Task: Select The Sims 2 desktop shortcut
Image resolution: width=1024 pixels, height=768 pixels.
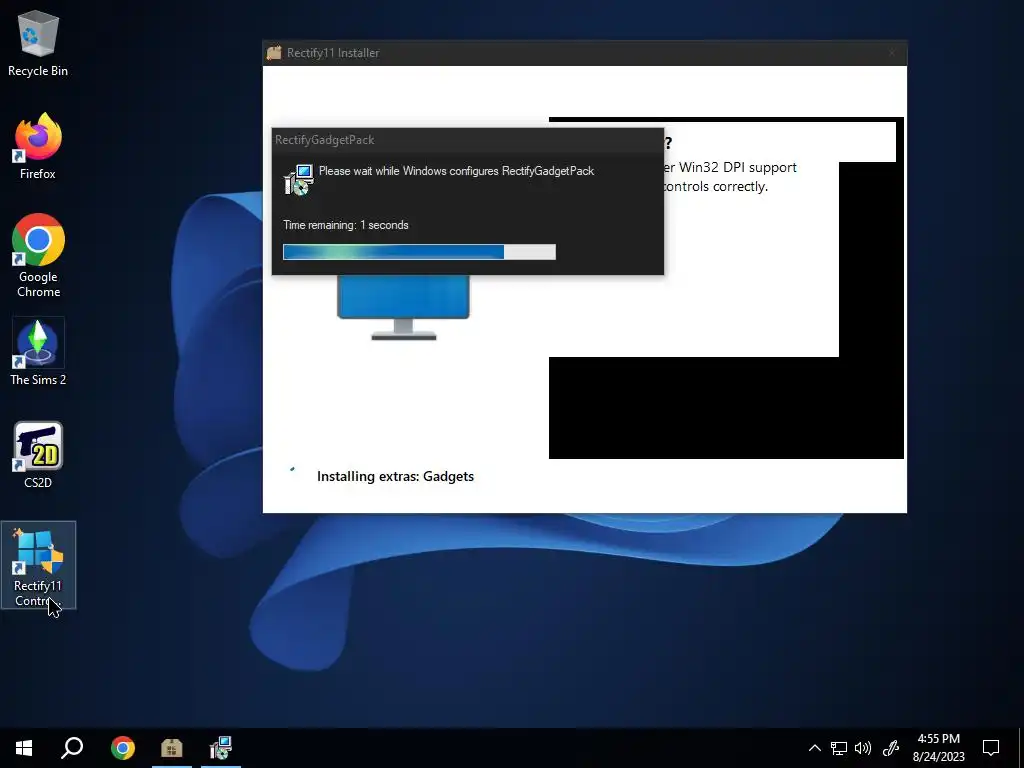Action: [38, 353]
